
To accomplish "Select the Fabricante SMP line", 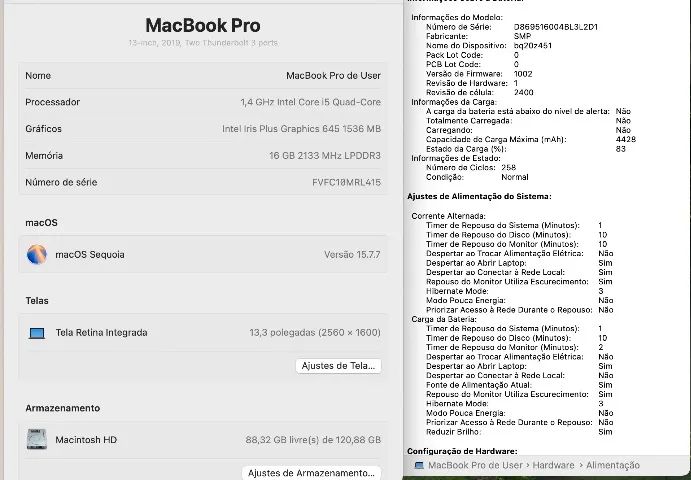I will pos(479,36).
